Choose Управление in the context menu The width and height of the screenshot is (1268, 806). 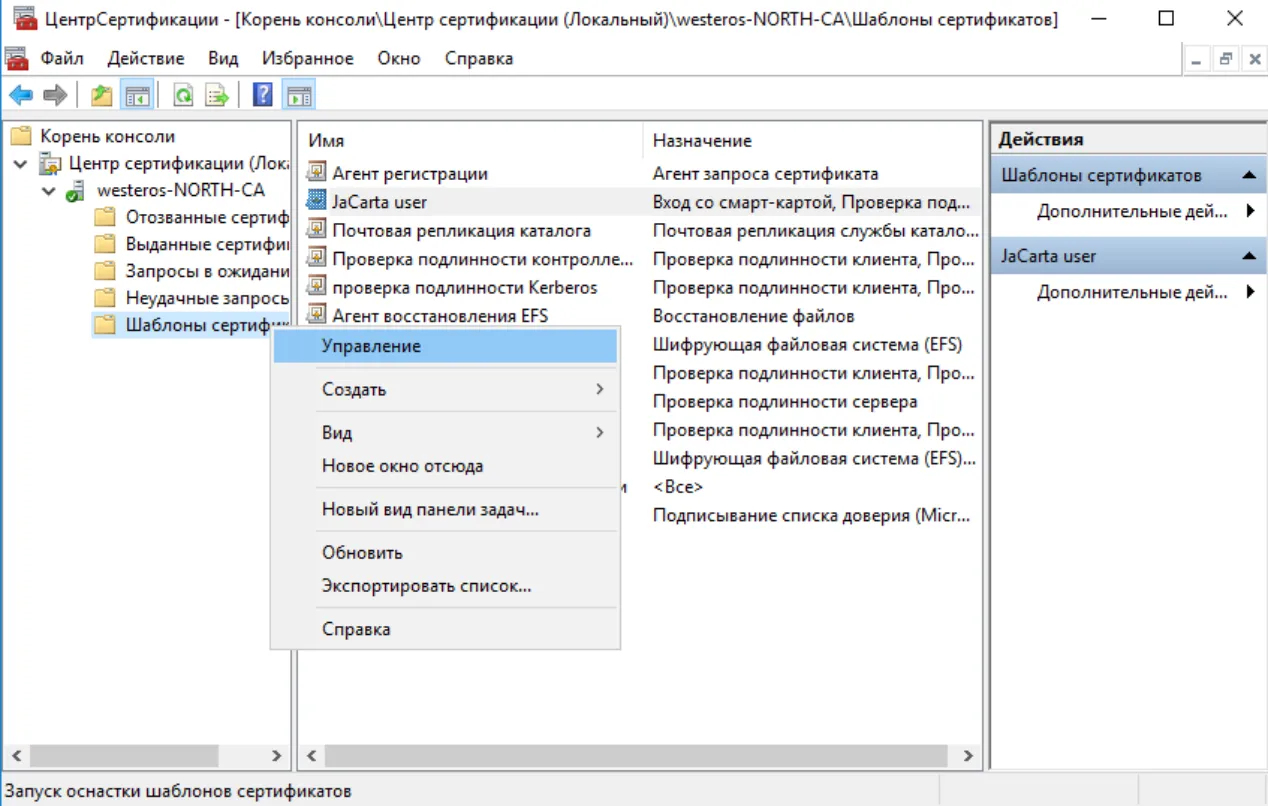point(445,346)
